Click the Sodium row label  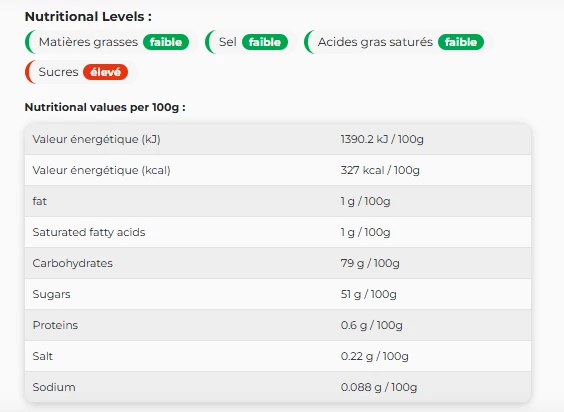(54, 387)
